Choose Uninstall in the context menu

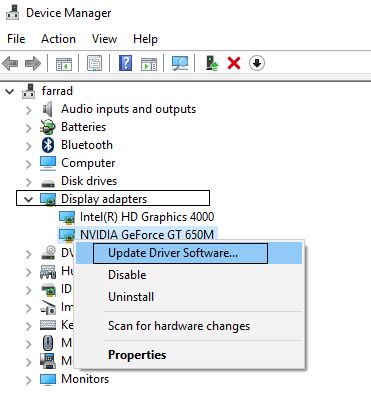point(189,297)
